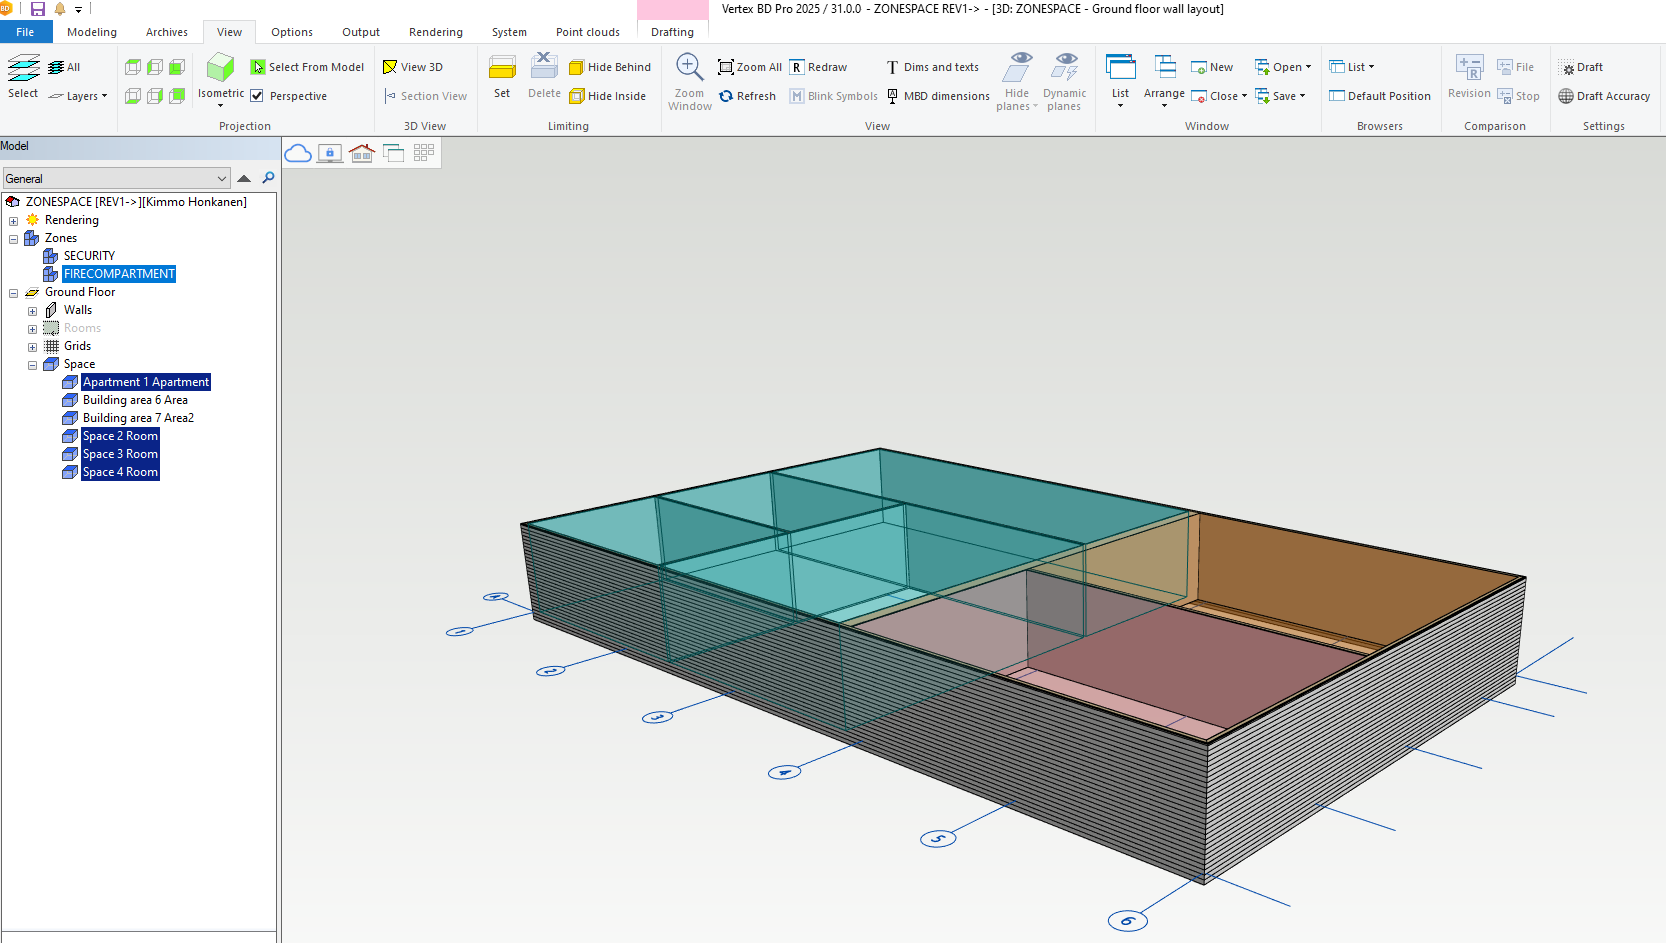The image size is (1666, 943).
Task: Click the Set limiting icon
Action: (502, 68)
